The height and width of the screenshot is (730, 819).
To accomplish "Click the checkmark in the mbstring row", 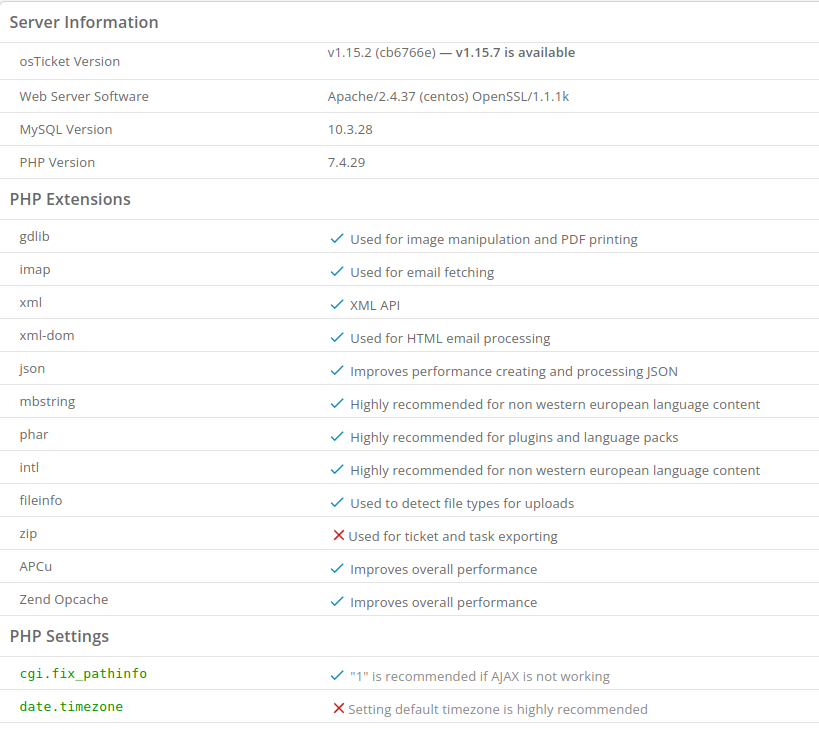I will 337,404.
